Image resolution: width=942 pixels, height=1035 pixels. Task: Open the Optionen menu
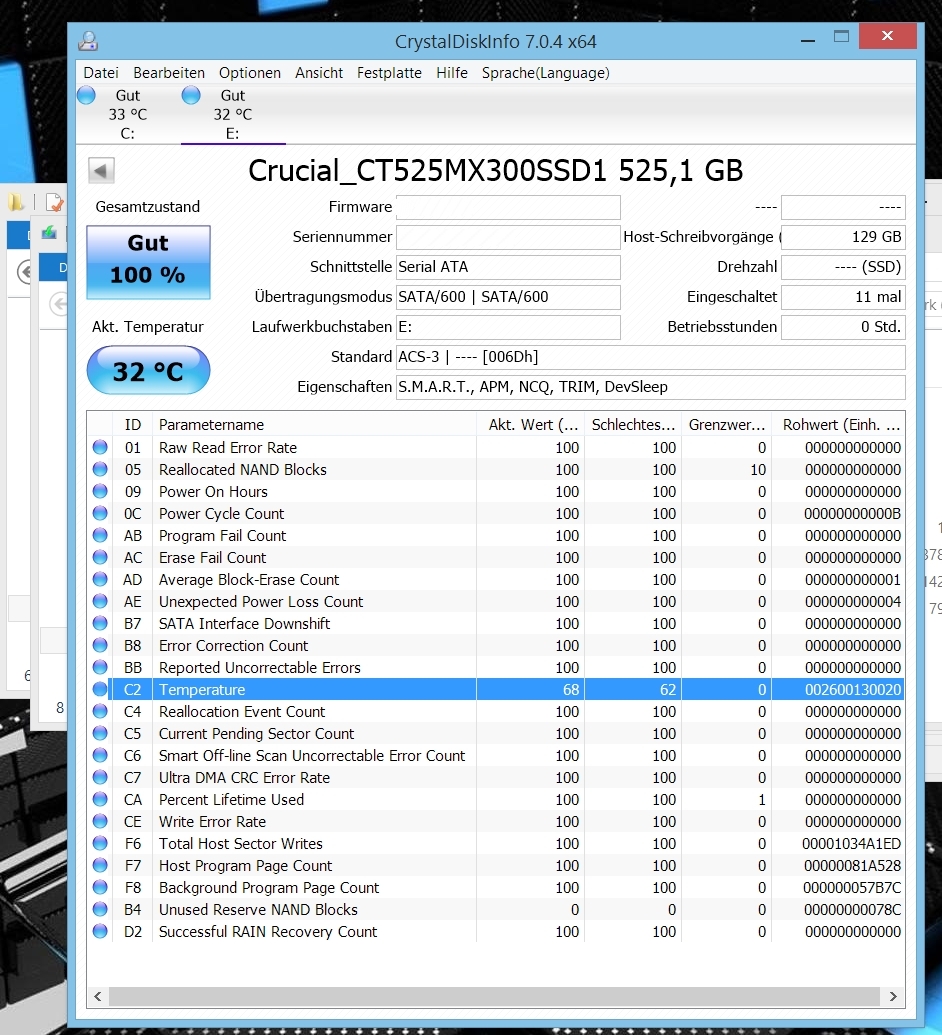(250, 73)
